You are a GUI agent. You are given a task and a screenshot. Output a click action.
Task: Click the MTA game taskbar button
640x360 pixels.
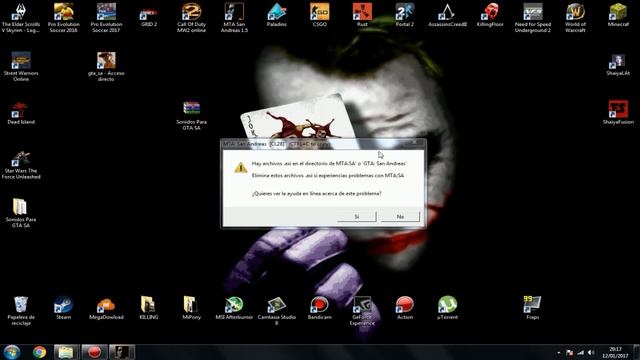click(x=122, y=352)
